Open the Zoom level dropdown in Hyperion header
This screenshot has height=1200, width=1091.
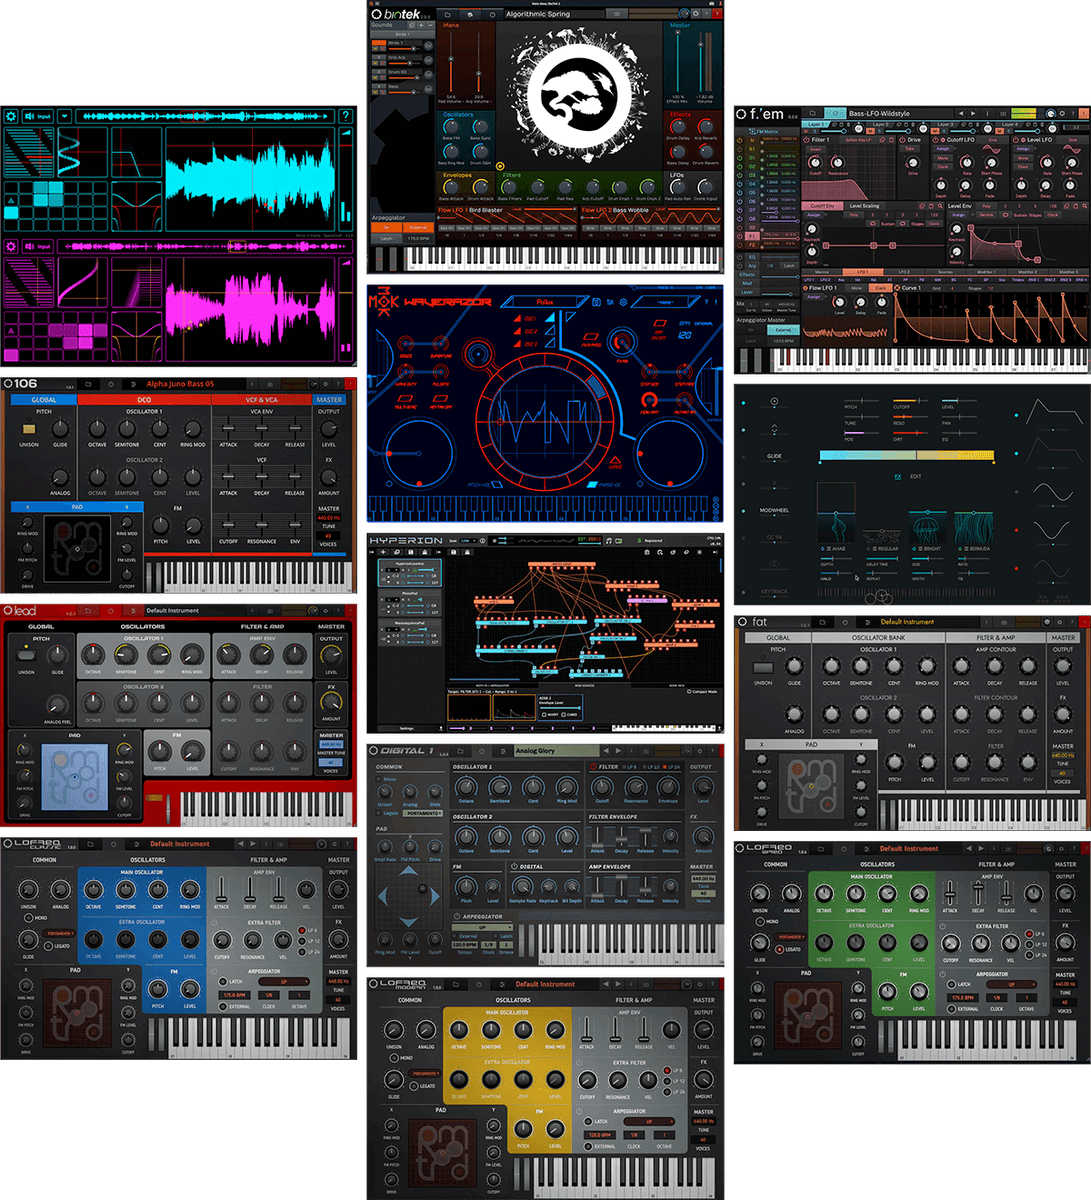point(467,540)
